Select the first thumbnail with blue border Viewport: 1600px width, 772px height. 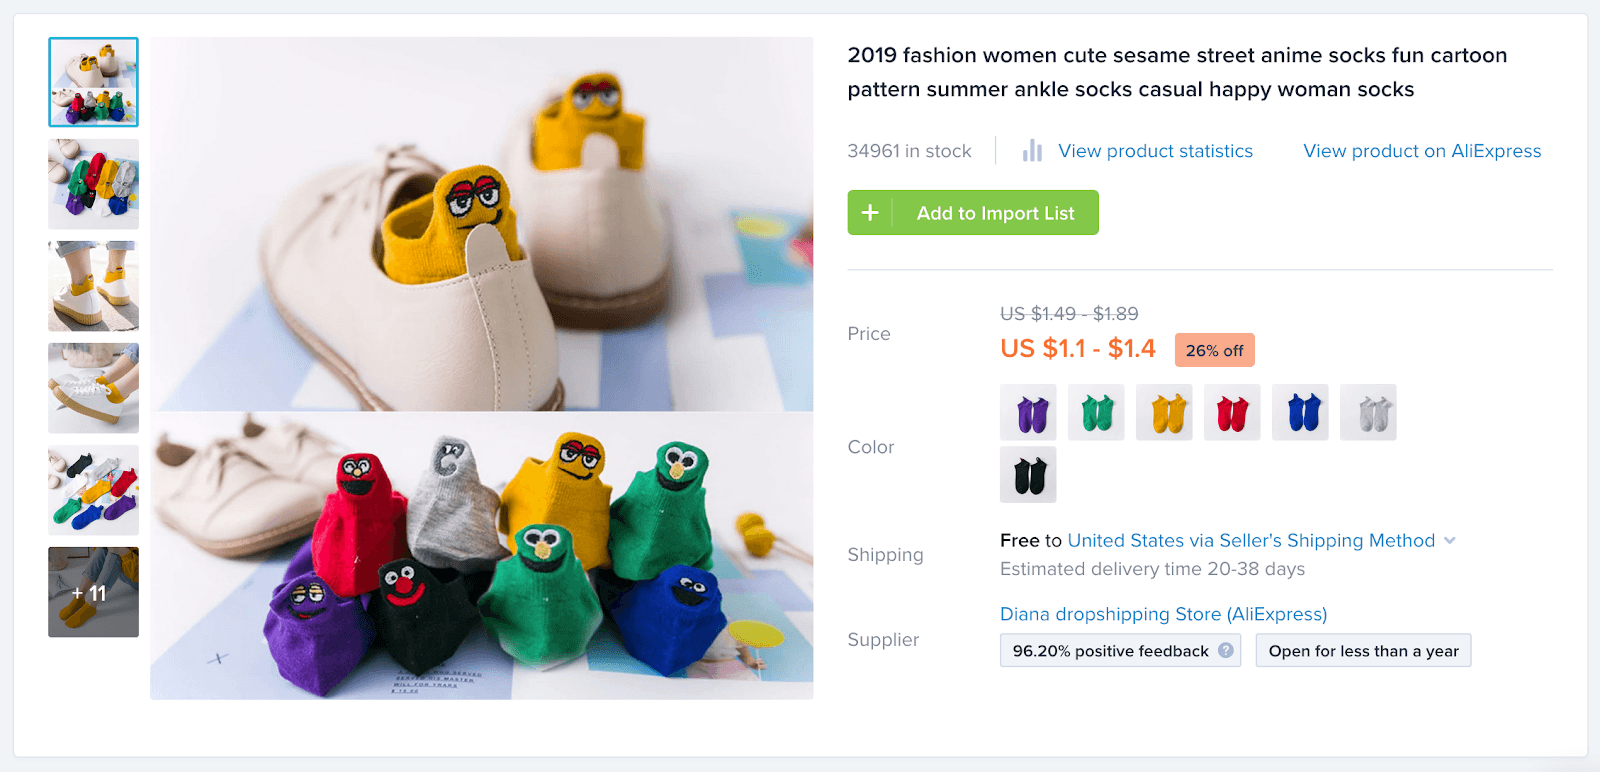94,82
